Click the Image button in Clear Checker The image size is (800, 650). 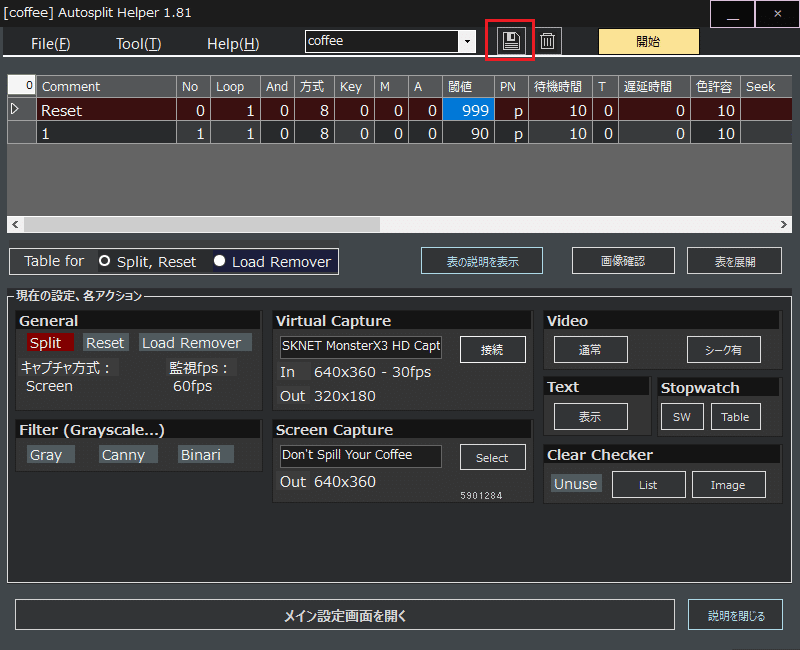click(729, 484)
